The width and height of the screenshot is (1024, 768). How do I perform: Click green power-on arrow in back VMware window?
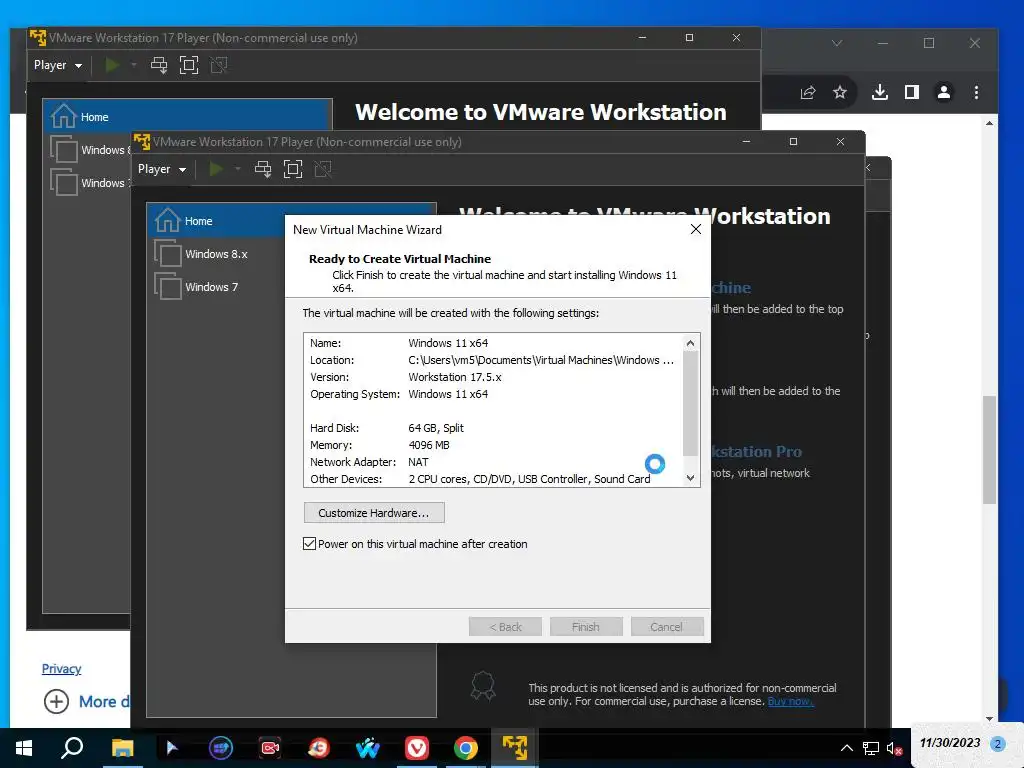pyautogui.click(x=112, y=65)
